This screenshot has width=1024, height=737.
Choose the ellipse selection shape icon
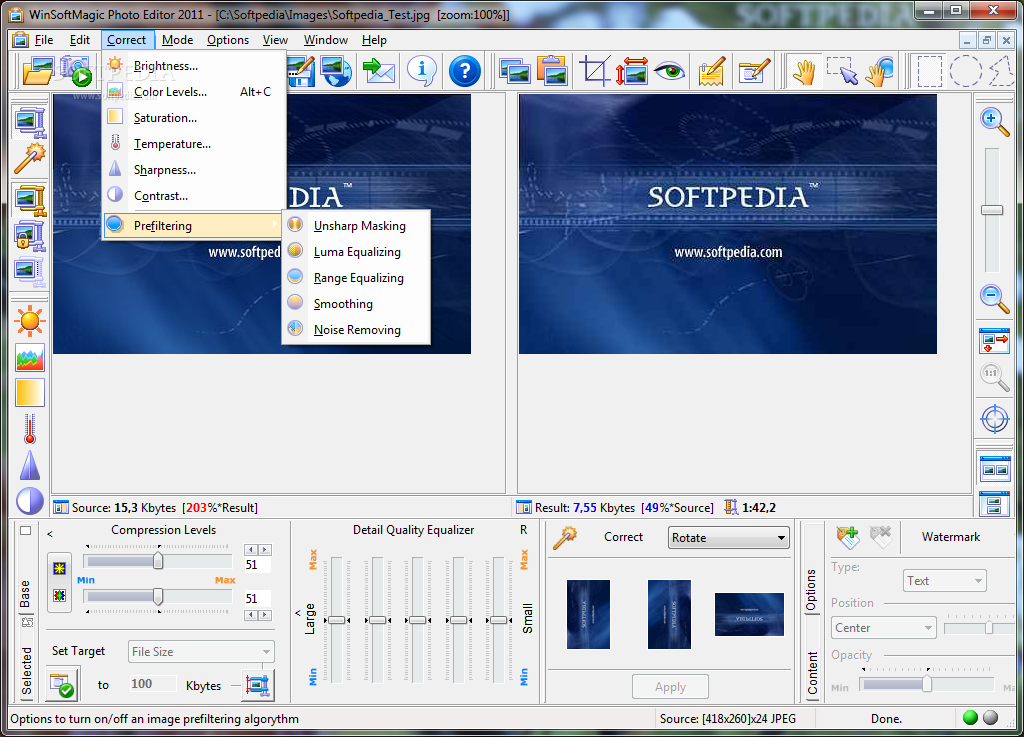tap(965, 71)
